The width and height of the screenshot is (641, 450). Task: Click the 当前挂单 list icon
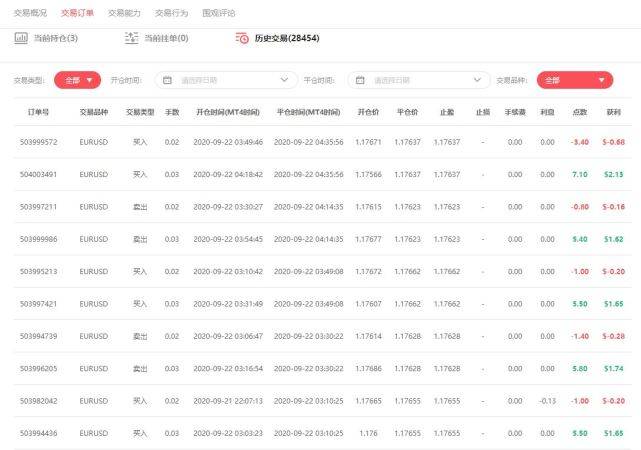pos(131,38)
